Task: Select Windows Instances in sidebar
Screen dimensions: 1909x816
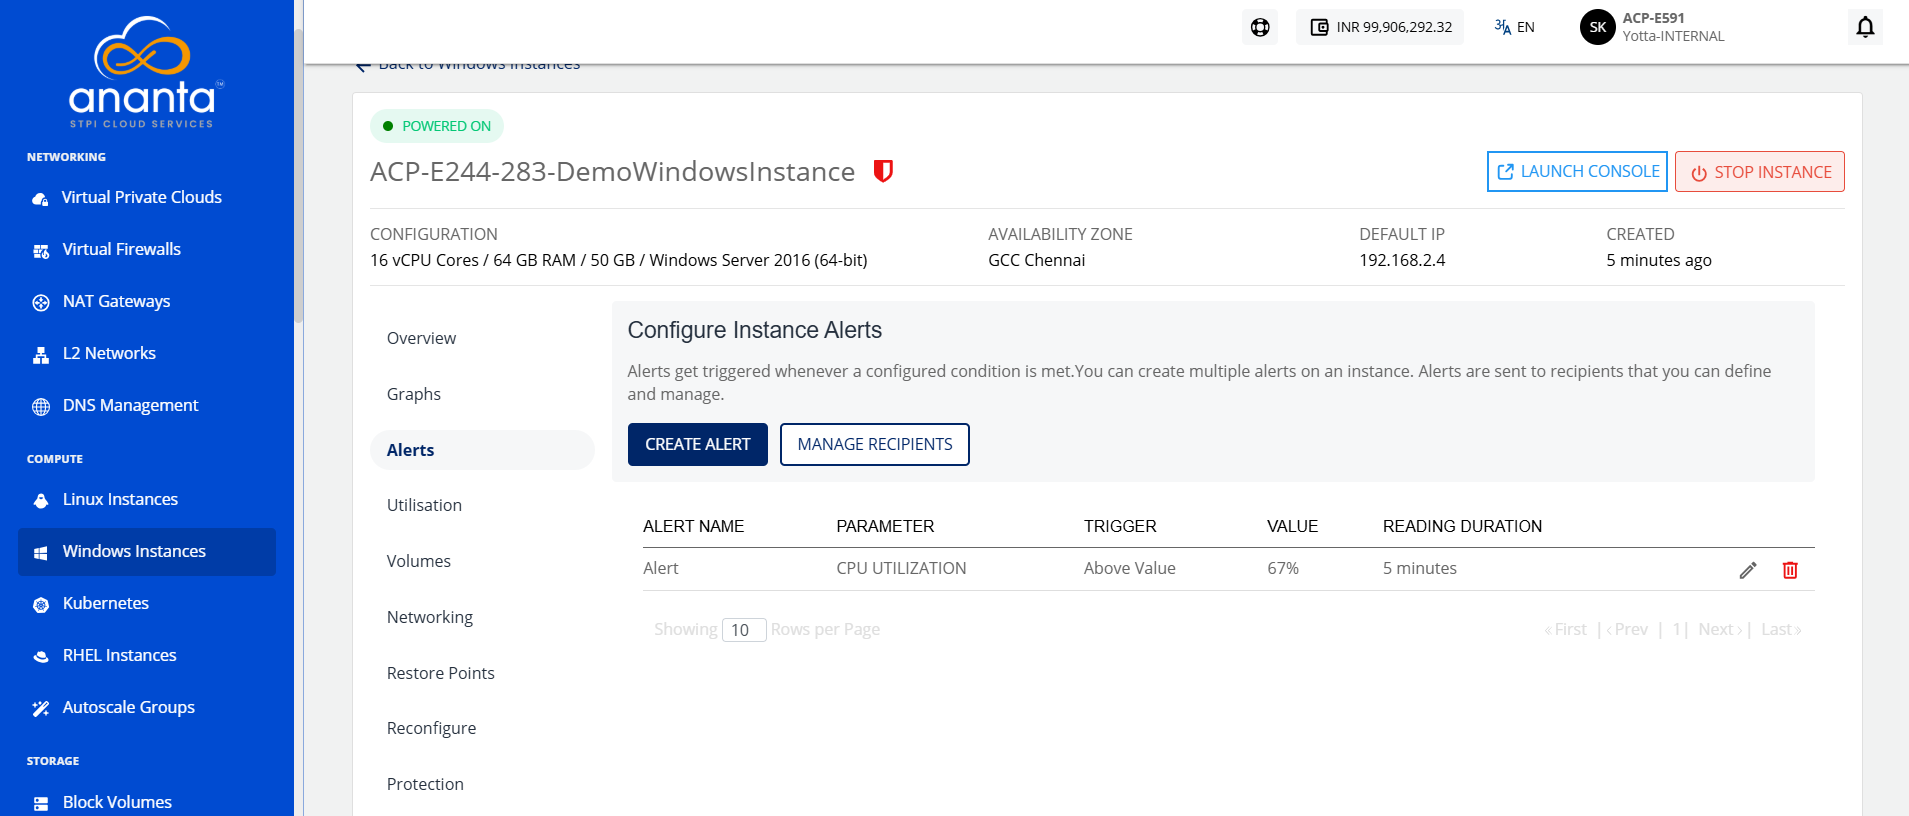Action: (147, 552)
